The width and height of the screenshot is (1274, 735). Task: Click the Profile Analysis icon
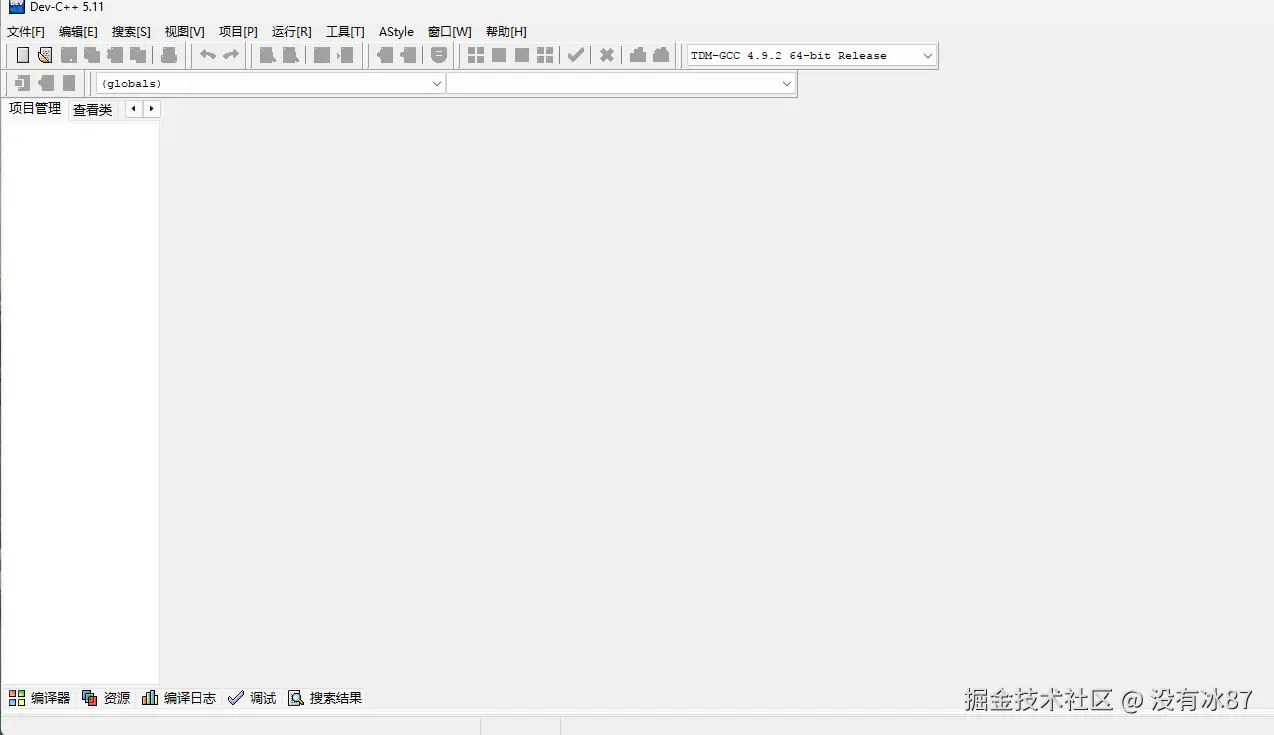tap(638, 56)
